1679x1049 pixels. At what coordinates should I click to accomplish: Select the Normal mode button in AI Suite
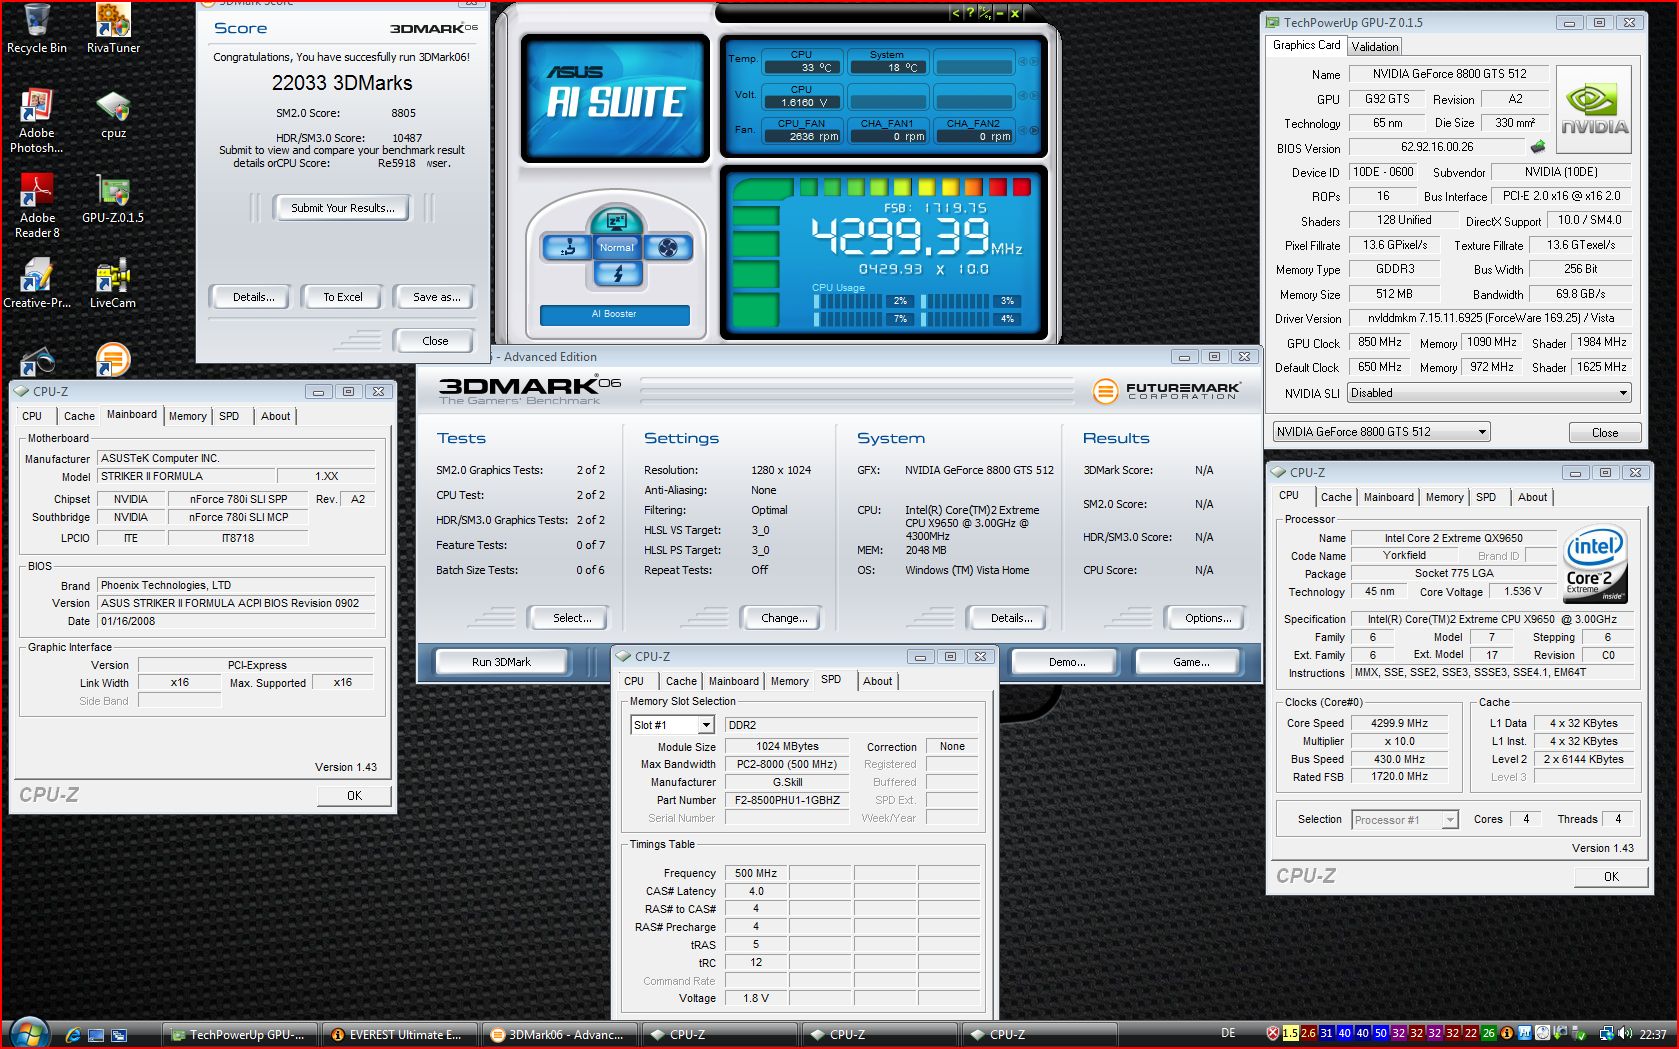coord(617,247)
